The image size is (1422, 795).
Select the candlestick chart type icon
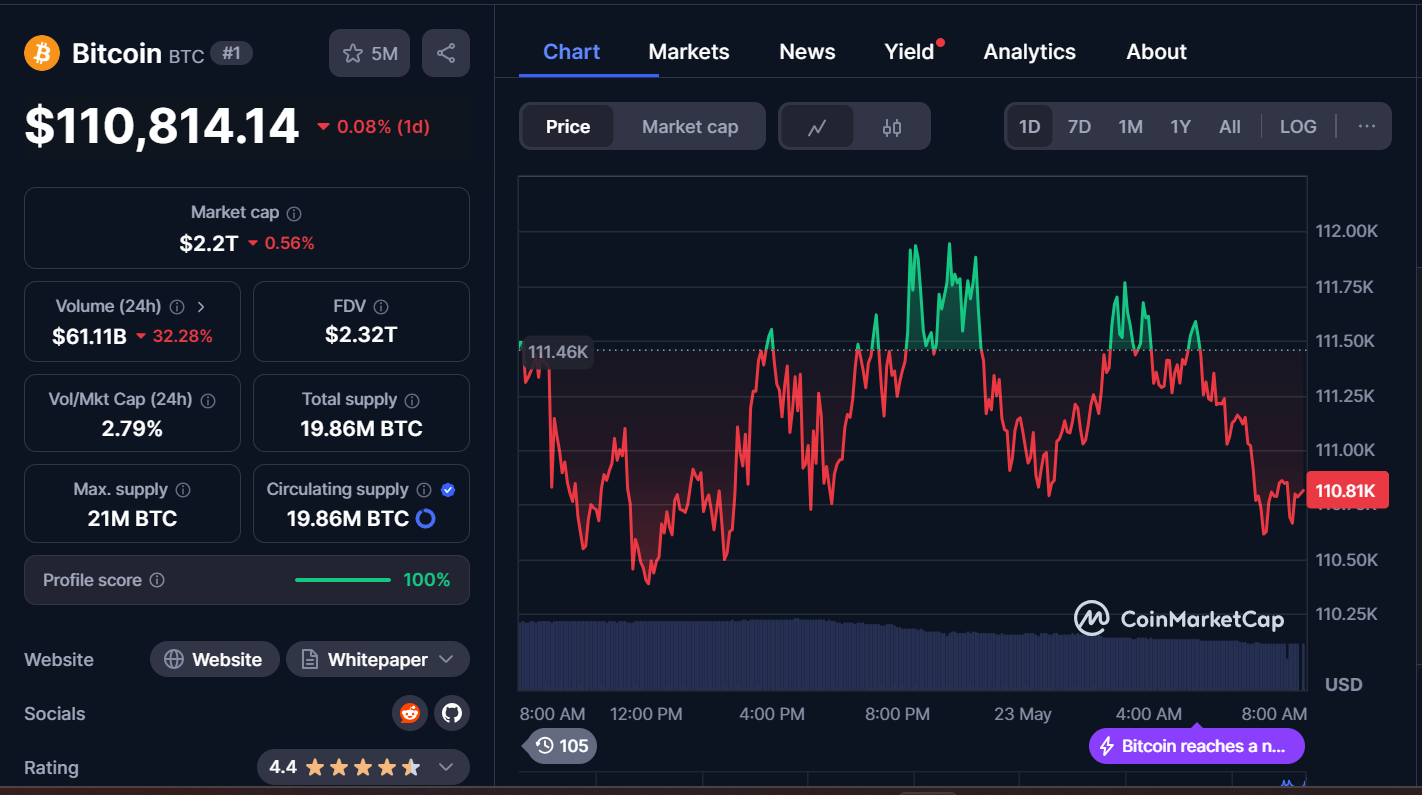(892, 127)
